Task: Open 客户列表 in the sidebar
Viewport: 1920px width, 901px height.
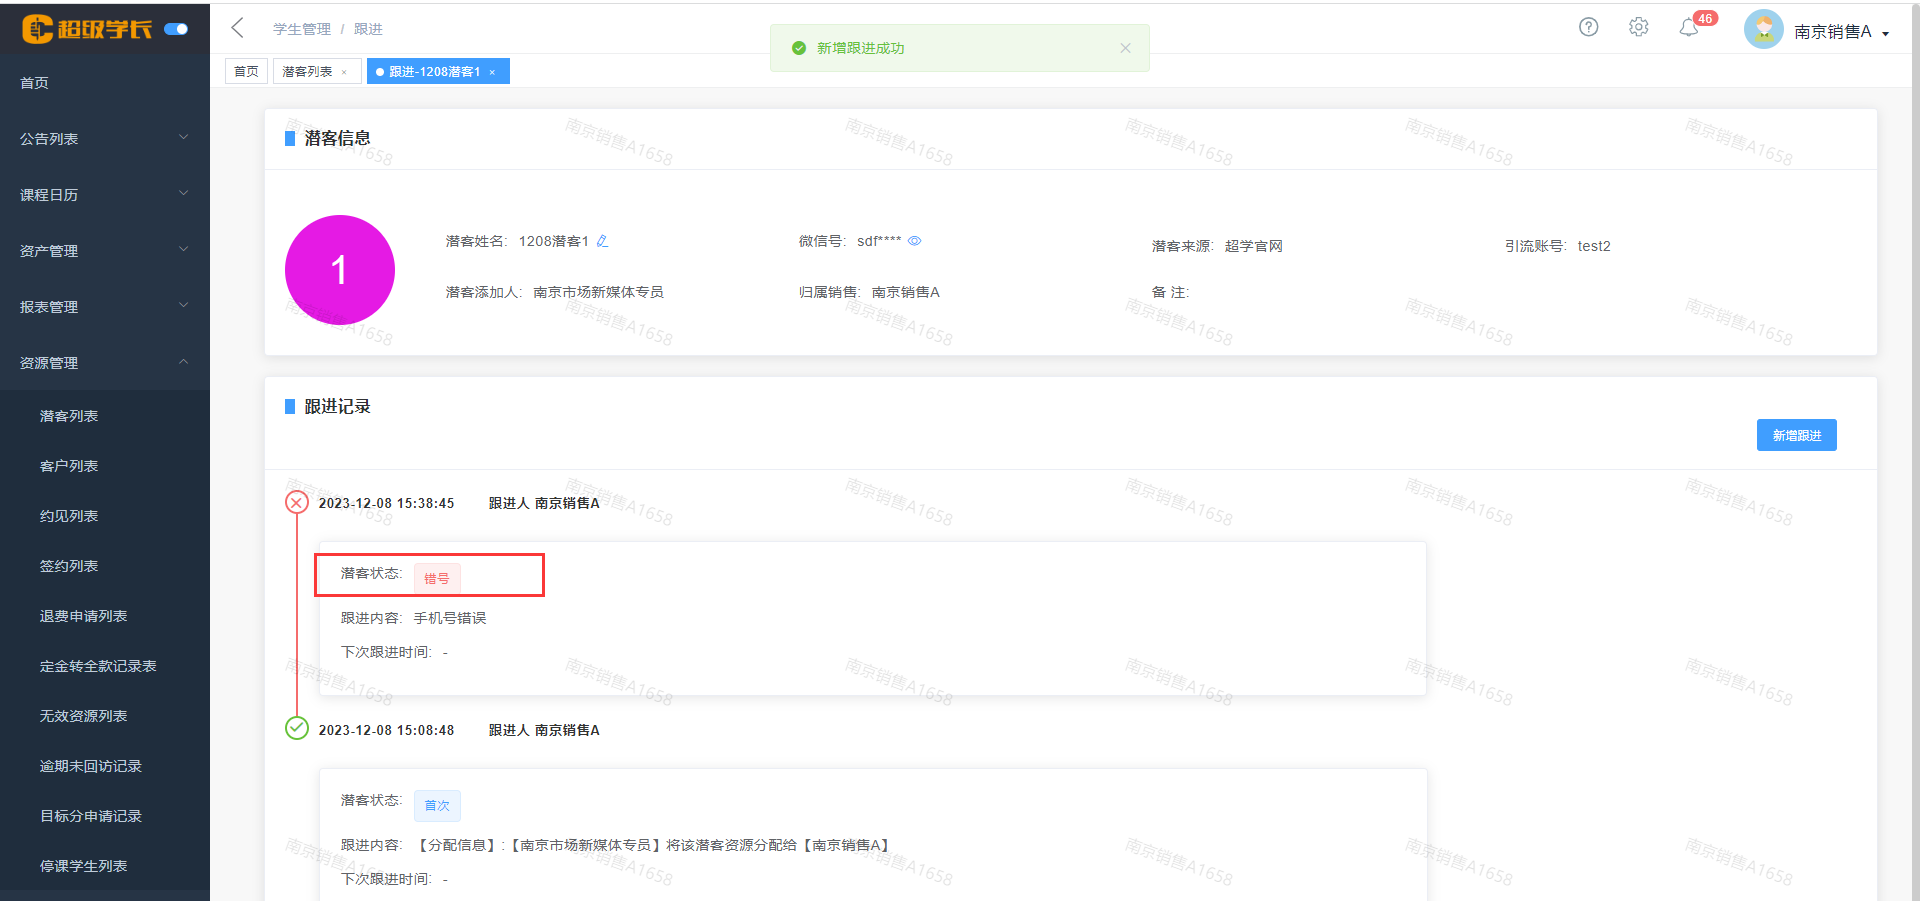Action: point(69,466)
